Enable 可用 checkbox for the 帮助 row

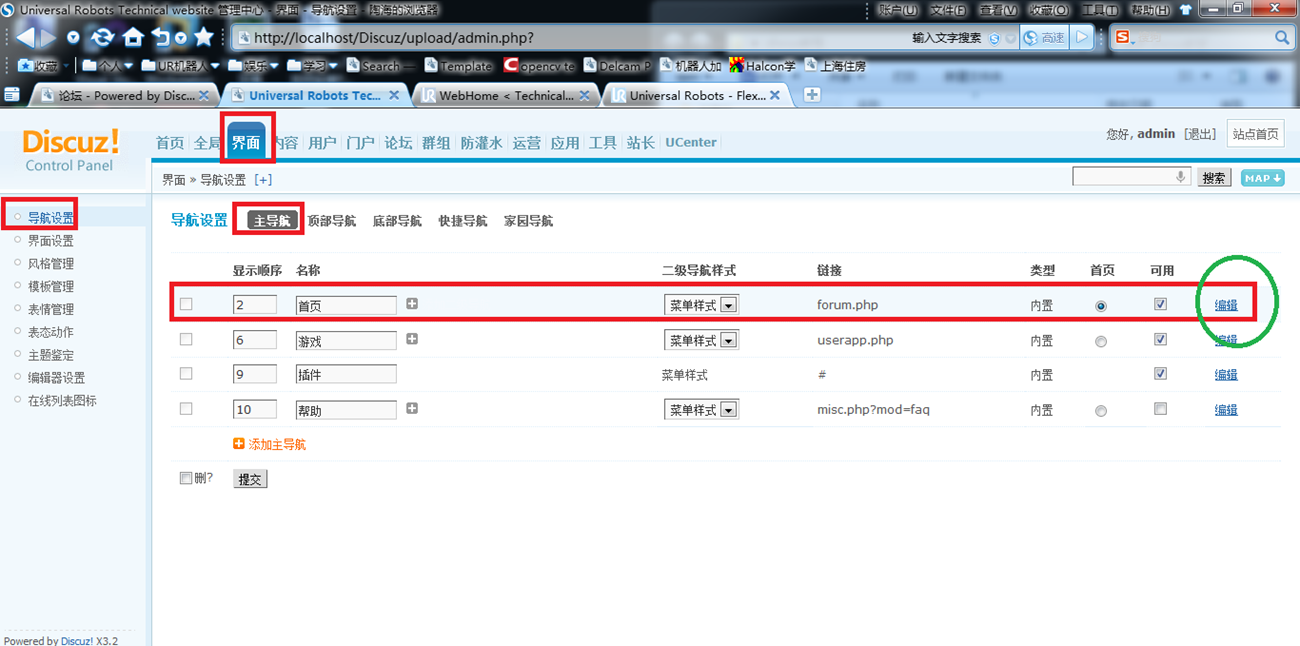point(1160,408)
